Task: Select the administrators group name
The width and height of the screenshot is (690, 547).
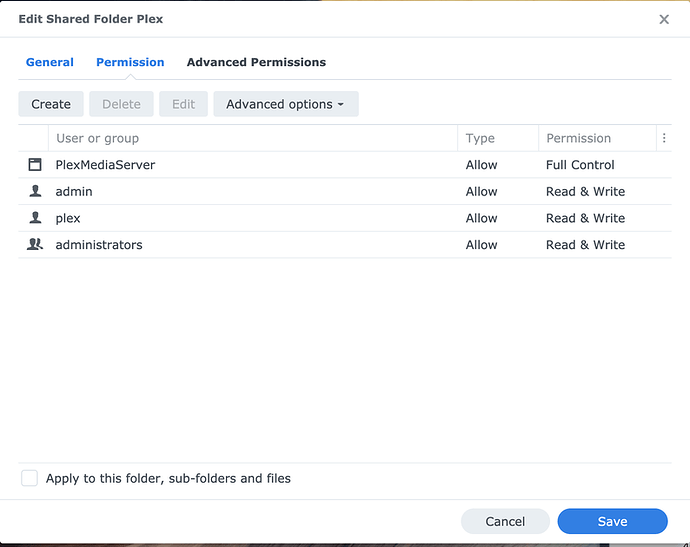Action: (99, 245)
